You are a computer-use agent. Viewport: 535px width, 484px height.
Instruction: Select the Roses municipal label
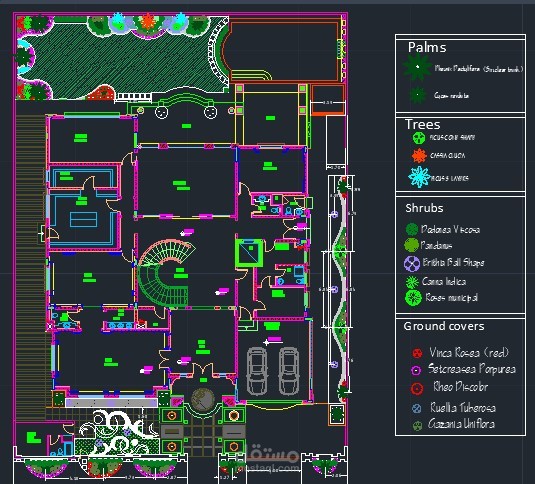451,298
